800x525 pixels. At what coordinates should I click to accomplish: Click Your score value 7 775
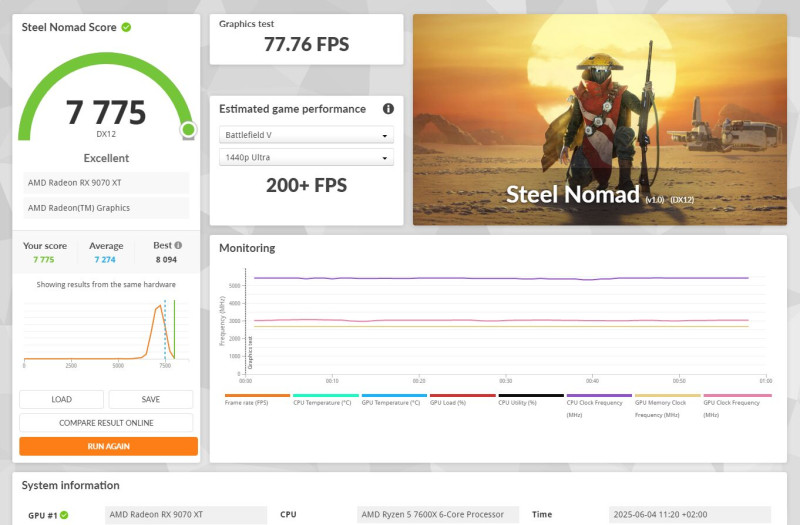44,260
